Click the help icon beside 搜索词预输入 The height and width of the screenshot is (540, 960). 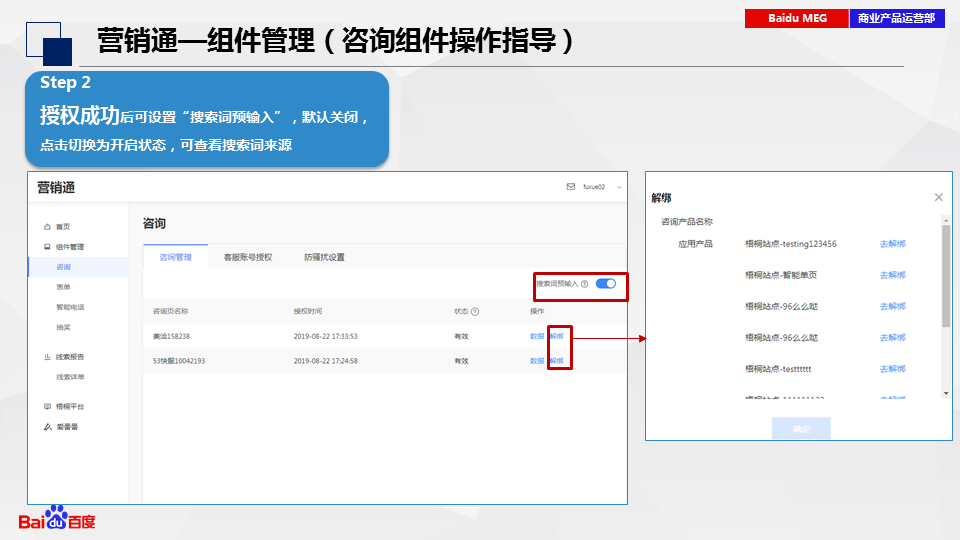(584, 284)
